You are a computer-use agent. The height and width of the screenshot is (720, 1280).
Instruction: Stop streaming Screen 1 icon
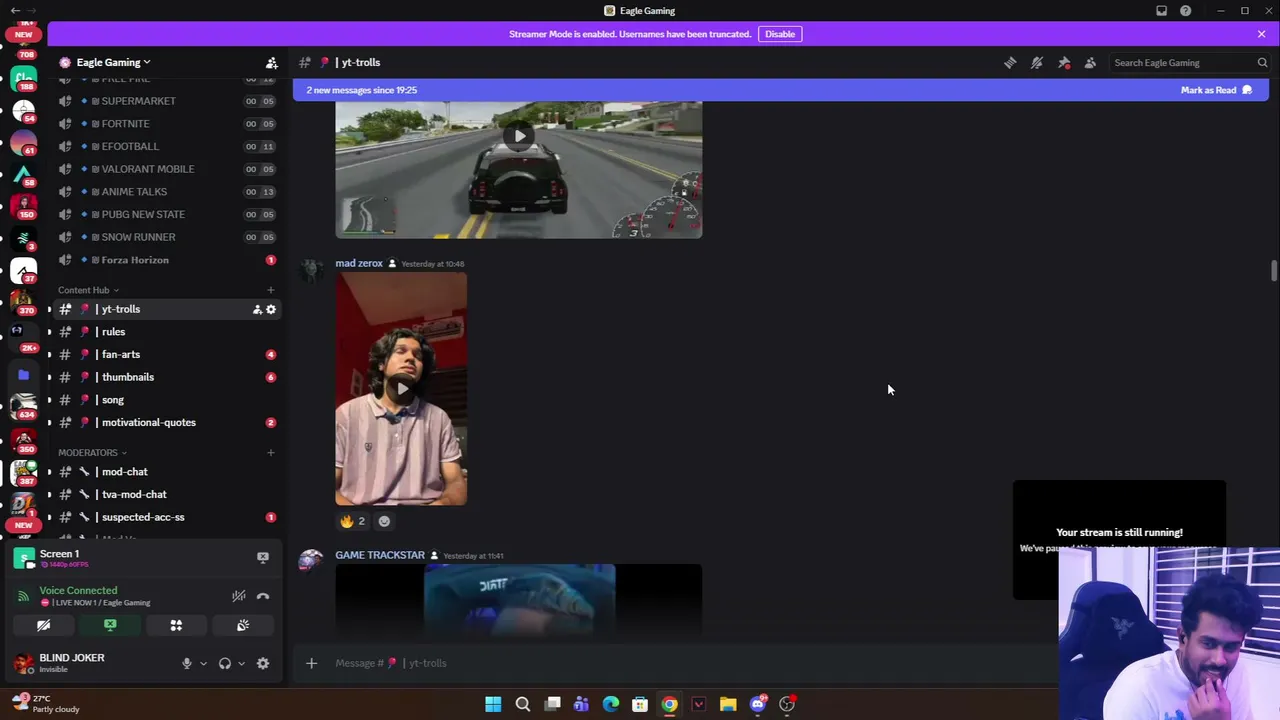[262, 558]
